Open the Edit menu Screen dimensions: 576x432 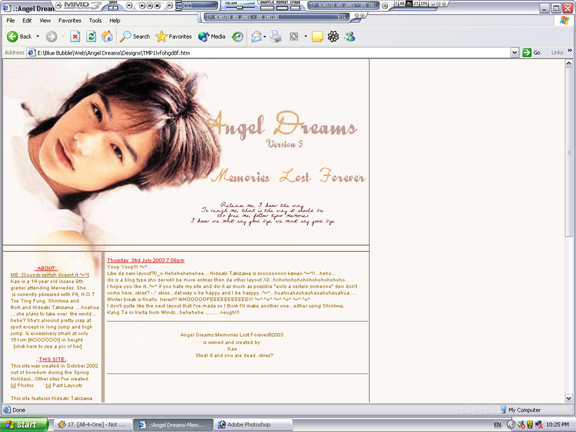click(27, 21)
